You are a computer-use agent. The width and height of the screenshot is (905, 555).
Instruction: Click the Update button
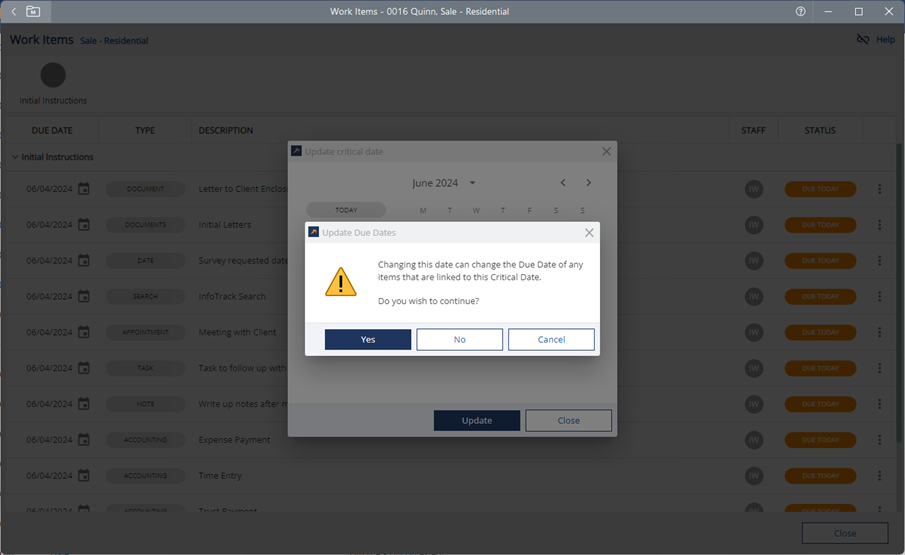tap(476, 421)
